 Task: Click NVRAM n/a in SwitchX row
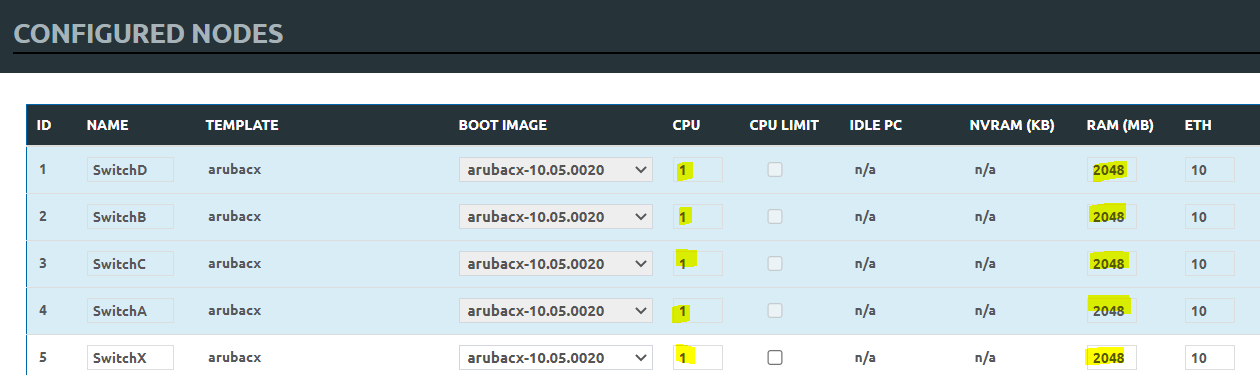985,358
